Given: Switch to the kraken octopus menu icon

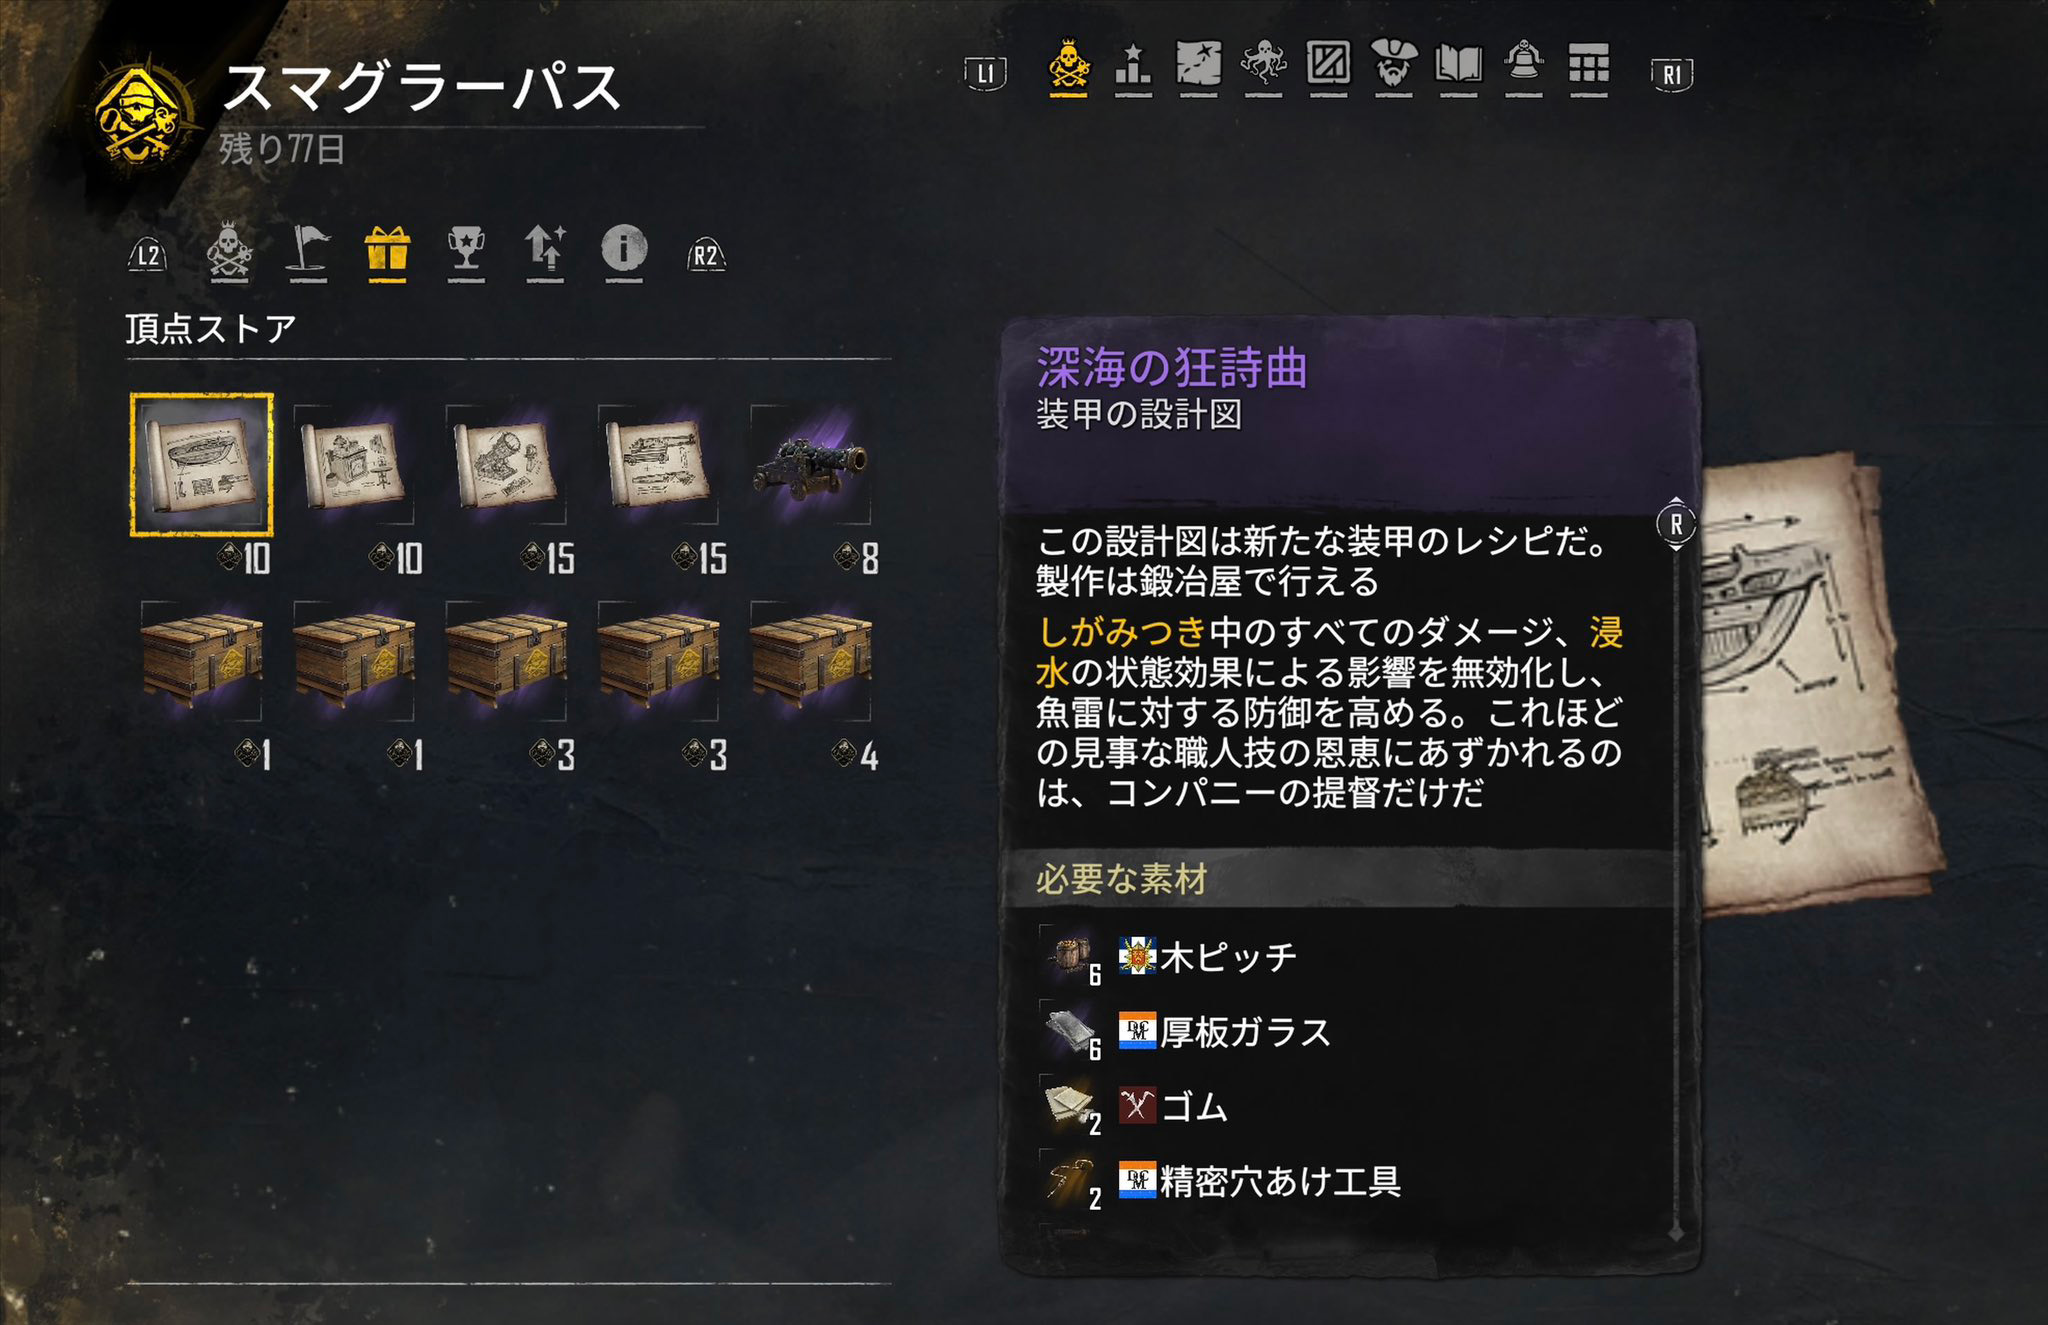Looking at the screenshot, I should pyautogui.click(x=1263, y=66).
